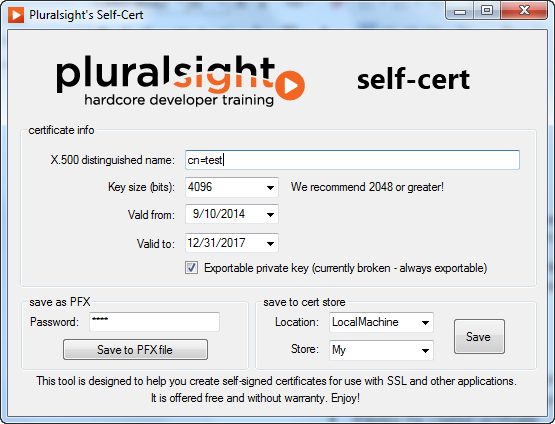The image size is (555, 424).
Task: Click the "Pluralsight's Self-Cert" window title
Action: pos(86,15)
